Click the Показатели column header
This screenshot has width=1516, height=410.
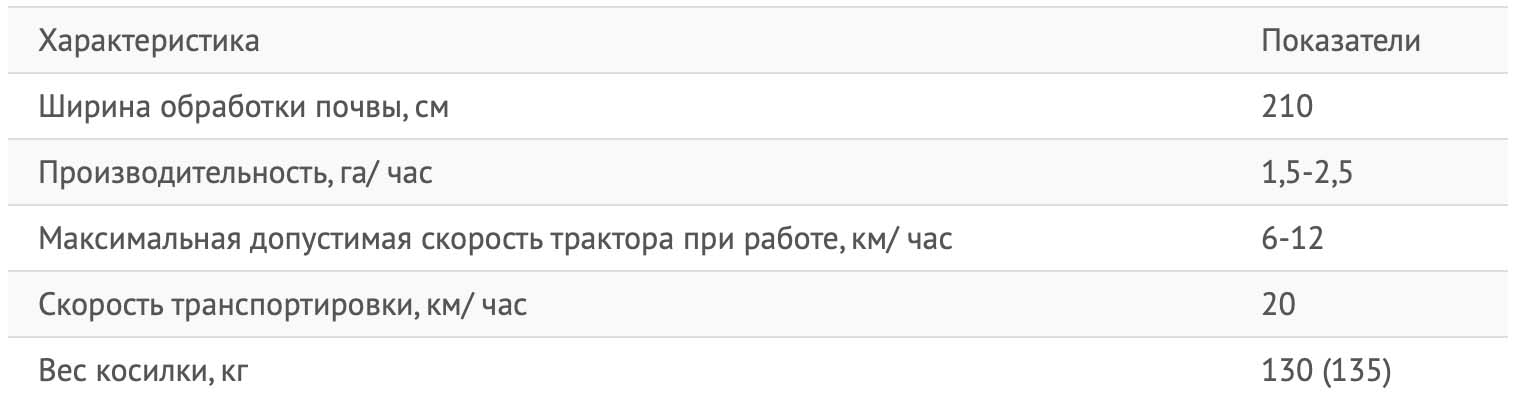coord(1341,43)
